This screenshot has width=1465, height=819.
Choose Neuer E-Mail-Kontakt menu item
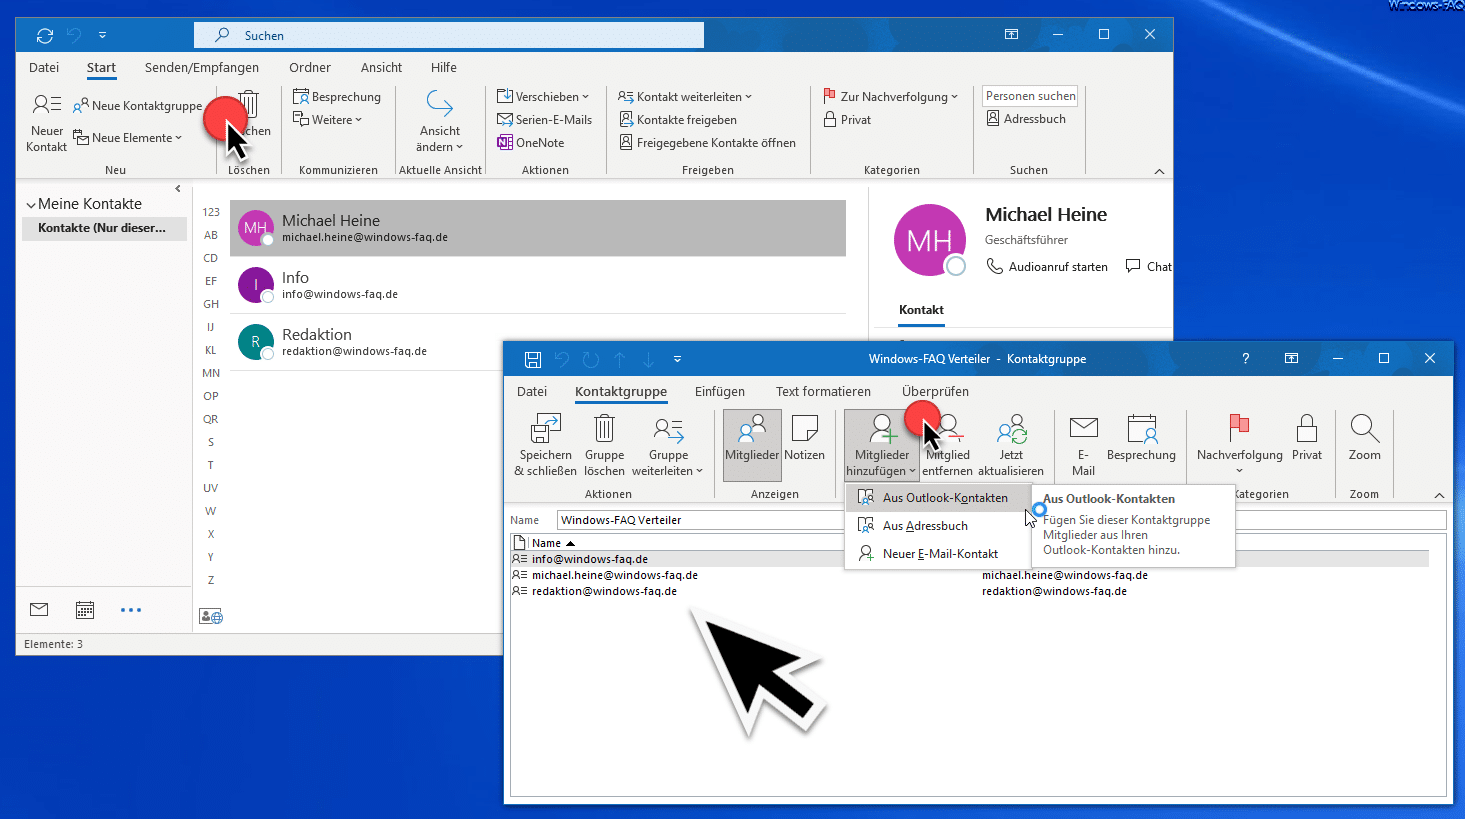[x=937, y=554]
